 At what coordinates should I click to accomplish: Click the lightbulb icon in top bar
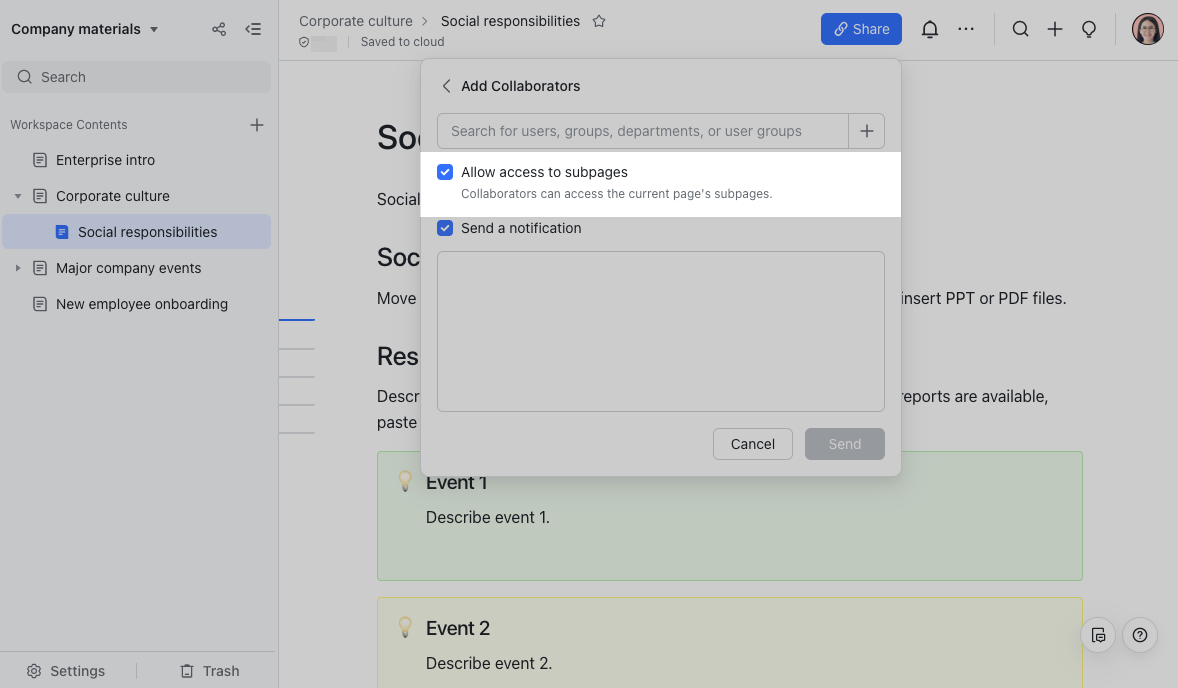click(x=1089, y=29)
